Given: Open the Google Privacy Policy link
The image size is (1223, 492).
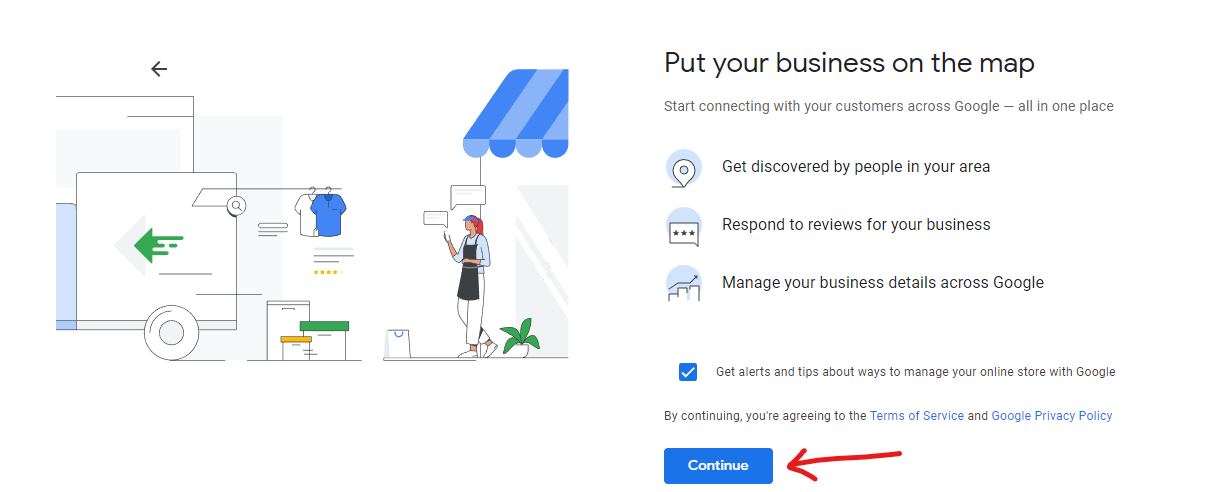Looking at the screenshot, I should pos(1052,416).
